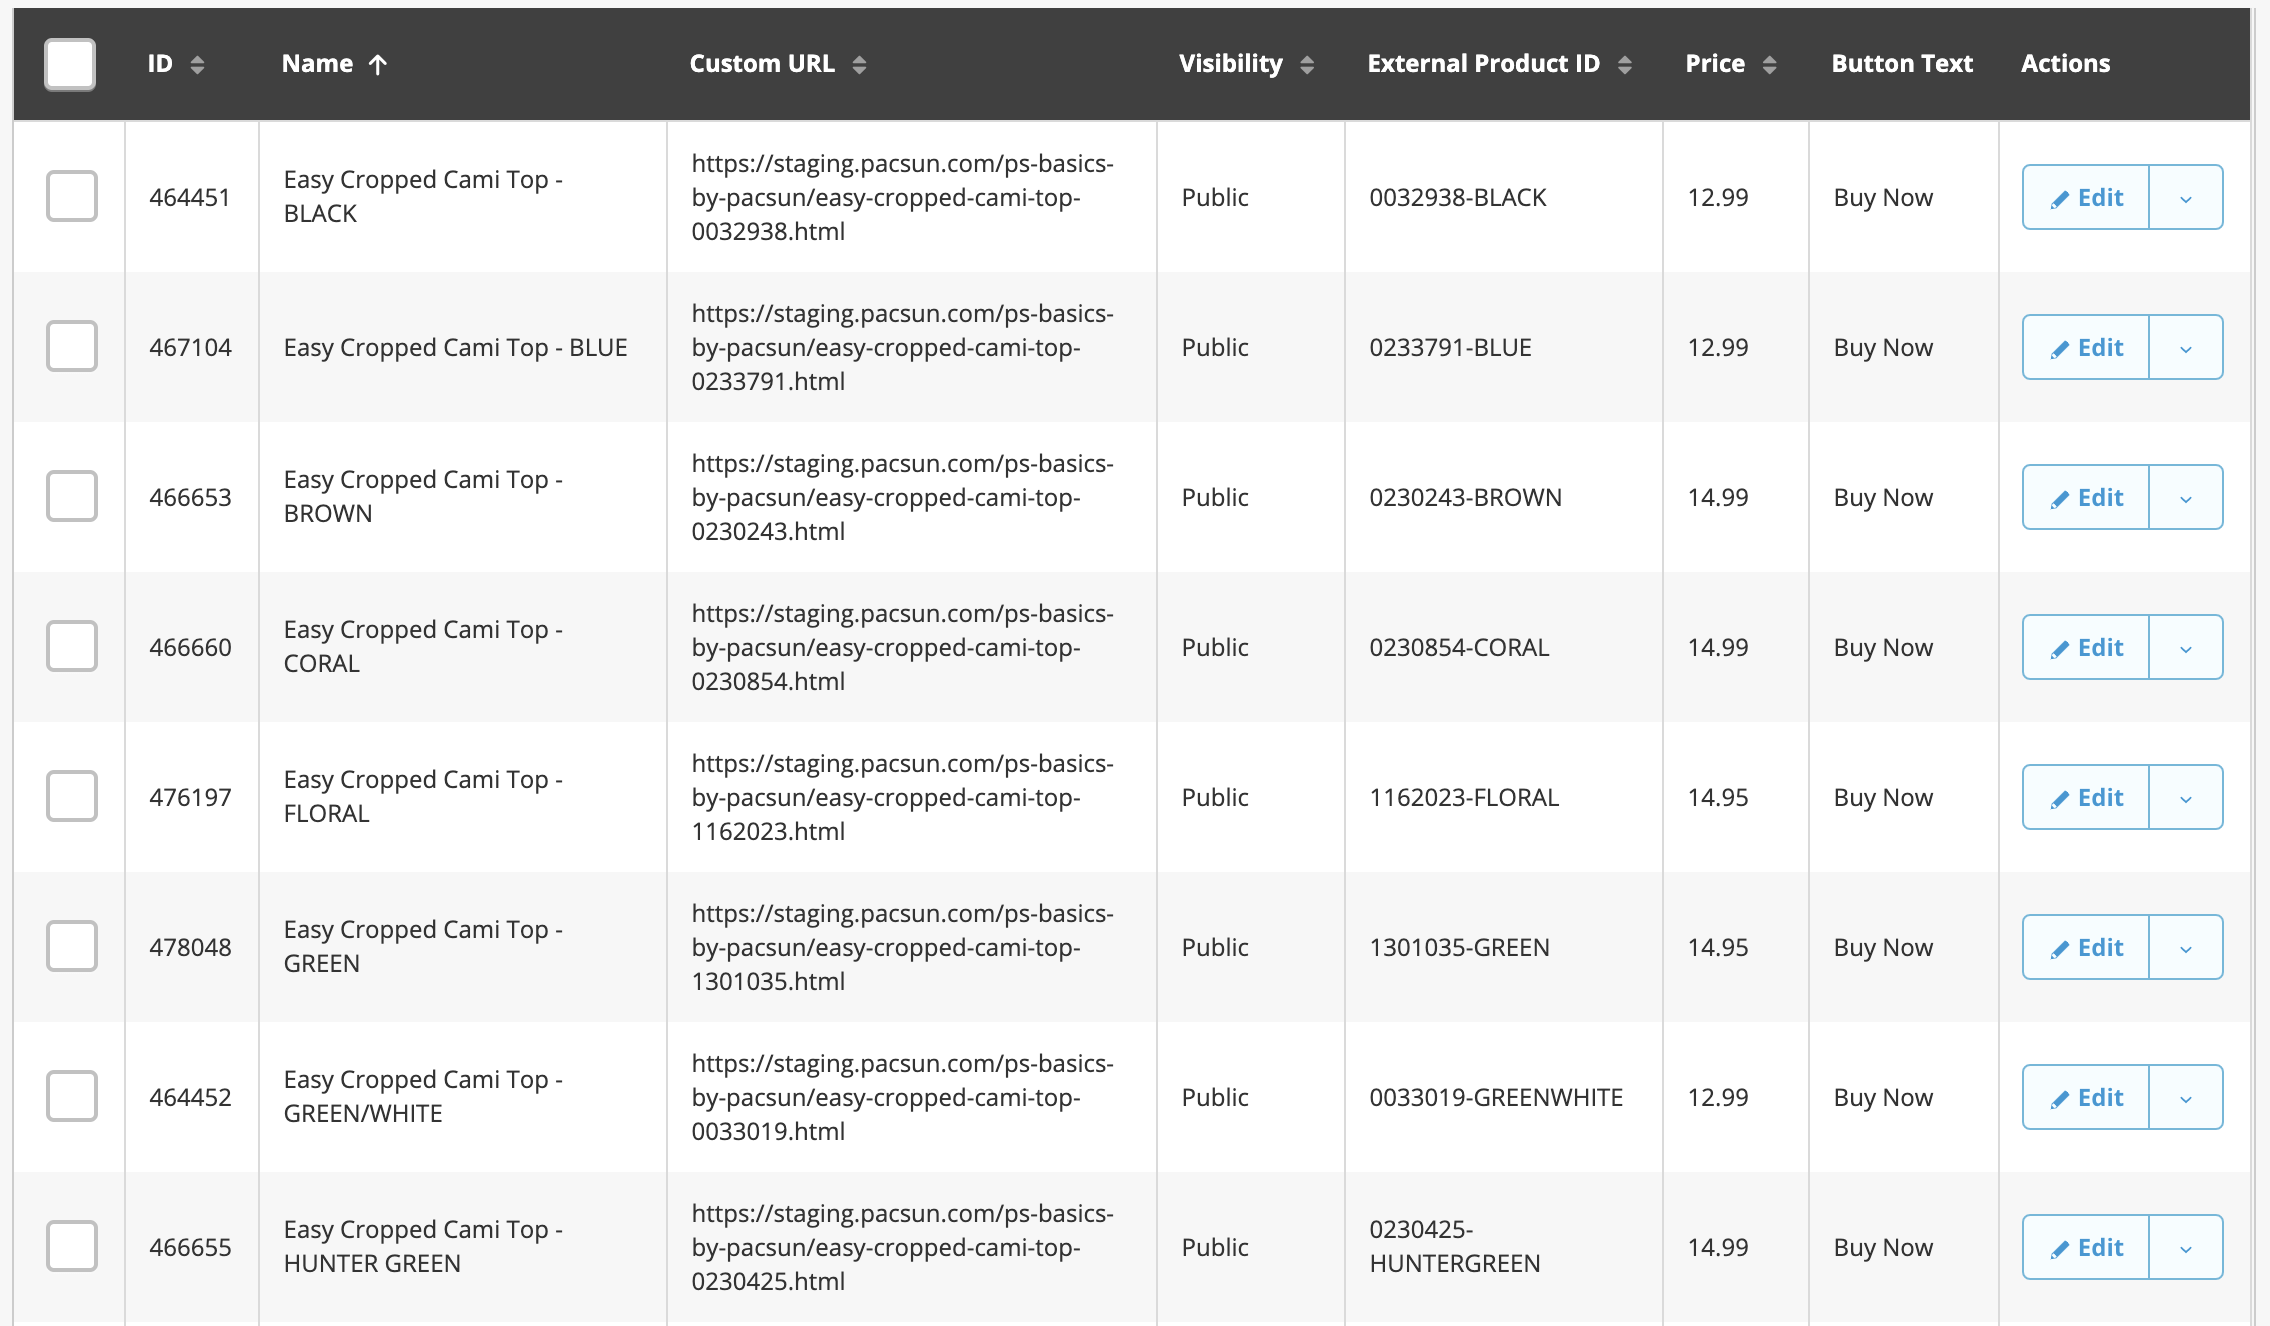2270x1326 pixels.
Task: Check the box for product 464451
Action: coord(72,196)
